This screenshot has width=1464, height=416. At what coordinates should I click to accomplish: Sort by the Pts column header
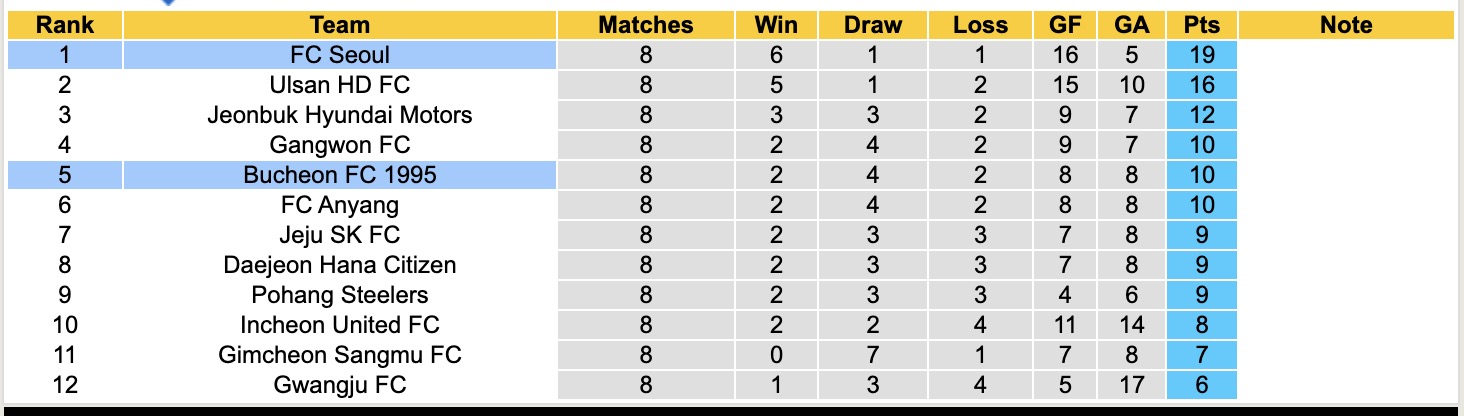point(1201,25)
